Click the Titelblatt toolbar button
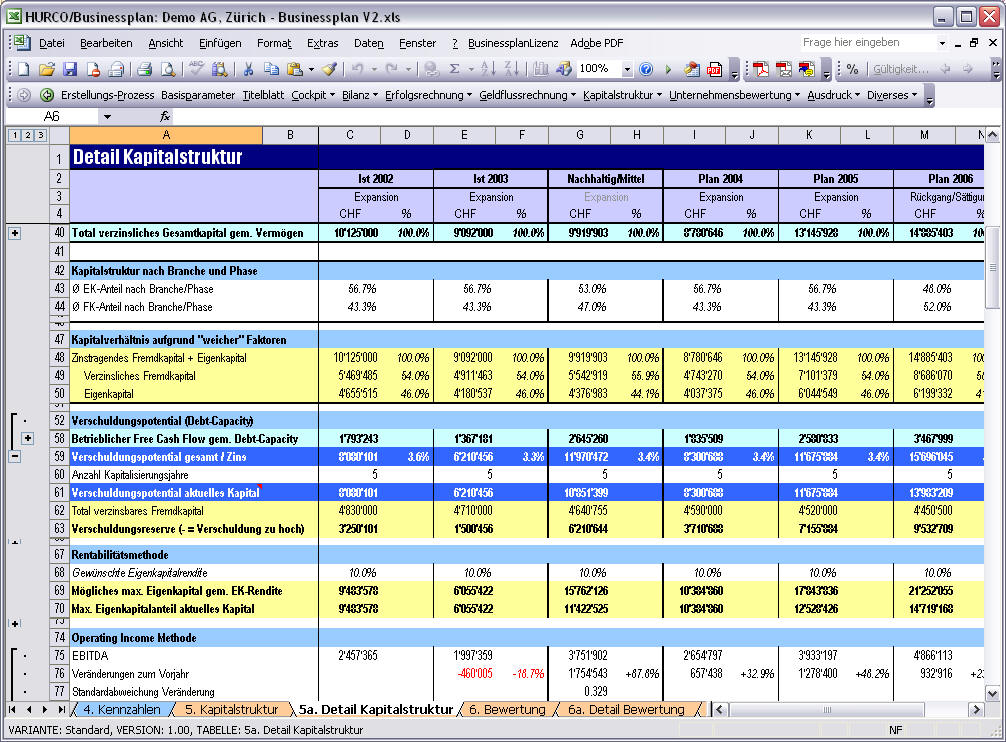Viewport: 1006px width, 742px height. click(x=263, y=96)
